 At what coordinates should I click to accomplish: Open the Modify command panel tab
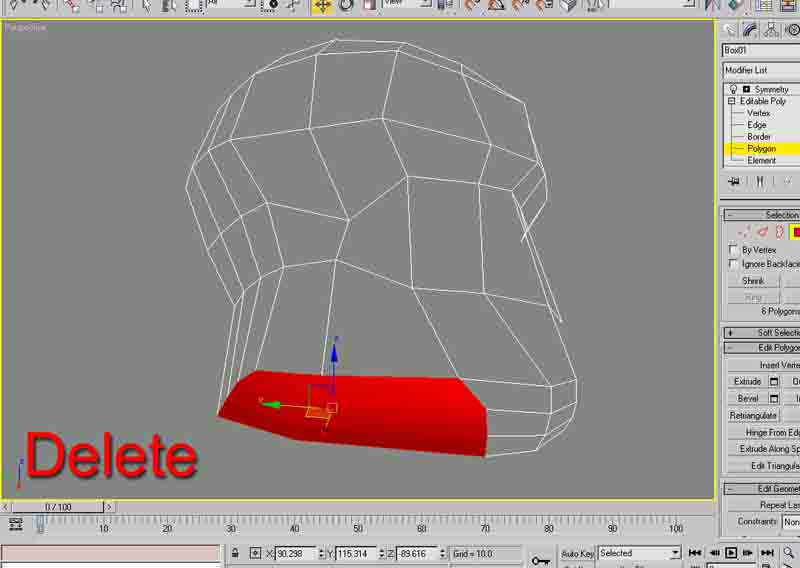pos(750,30)
